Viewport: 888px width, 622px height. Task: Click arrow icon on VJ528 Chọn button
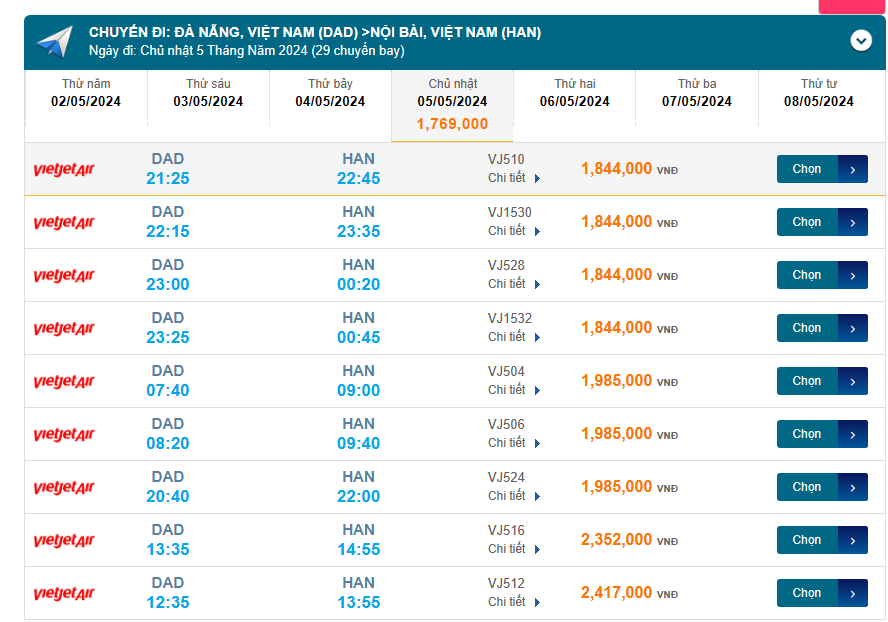[x=852, y=275]
